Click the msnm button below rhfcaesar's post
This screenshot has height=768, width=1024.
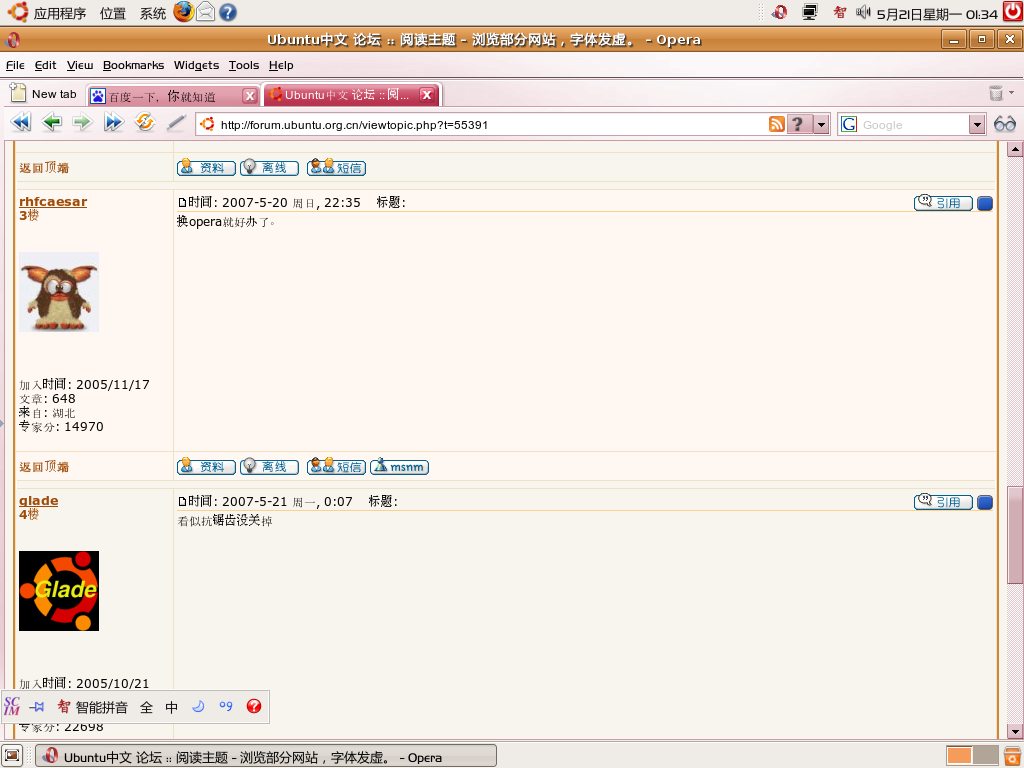coord(399,467)
